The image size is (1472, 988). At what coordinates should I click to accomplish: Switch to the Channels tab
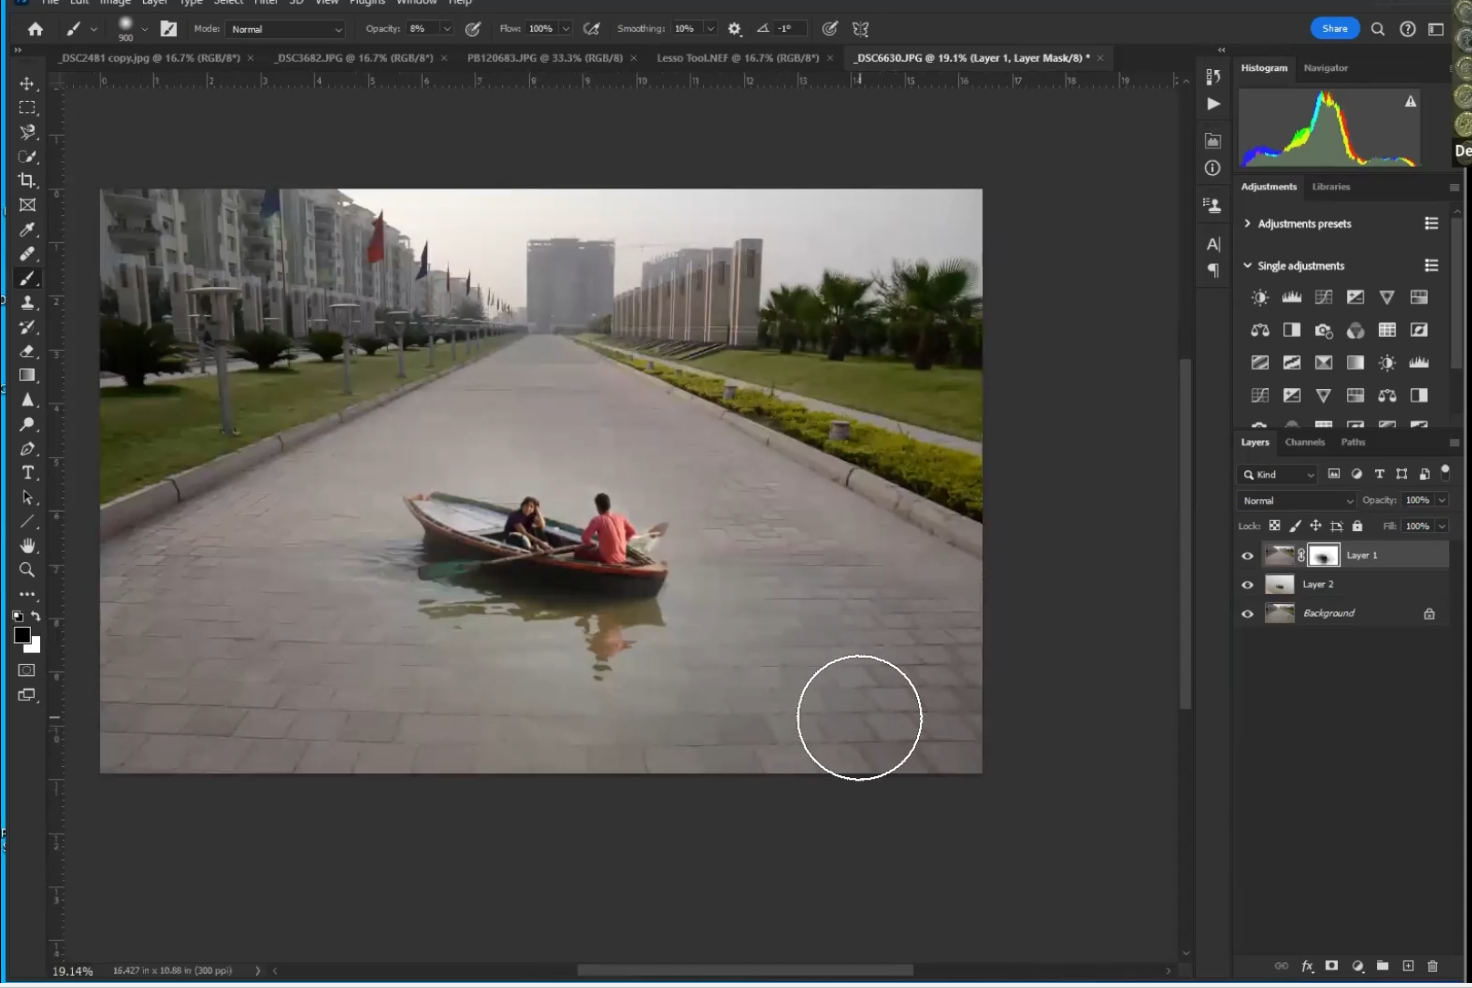[x=1304, y=442]
